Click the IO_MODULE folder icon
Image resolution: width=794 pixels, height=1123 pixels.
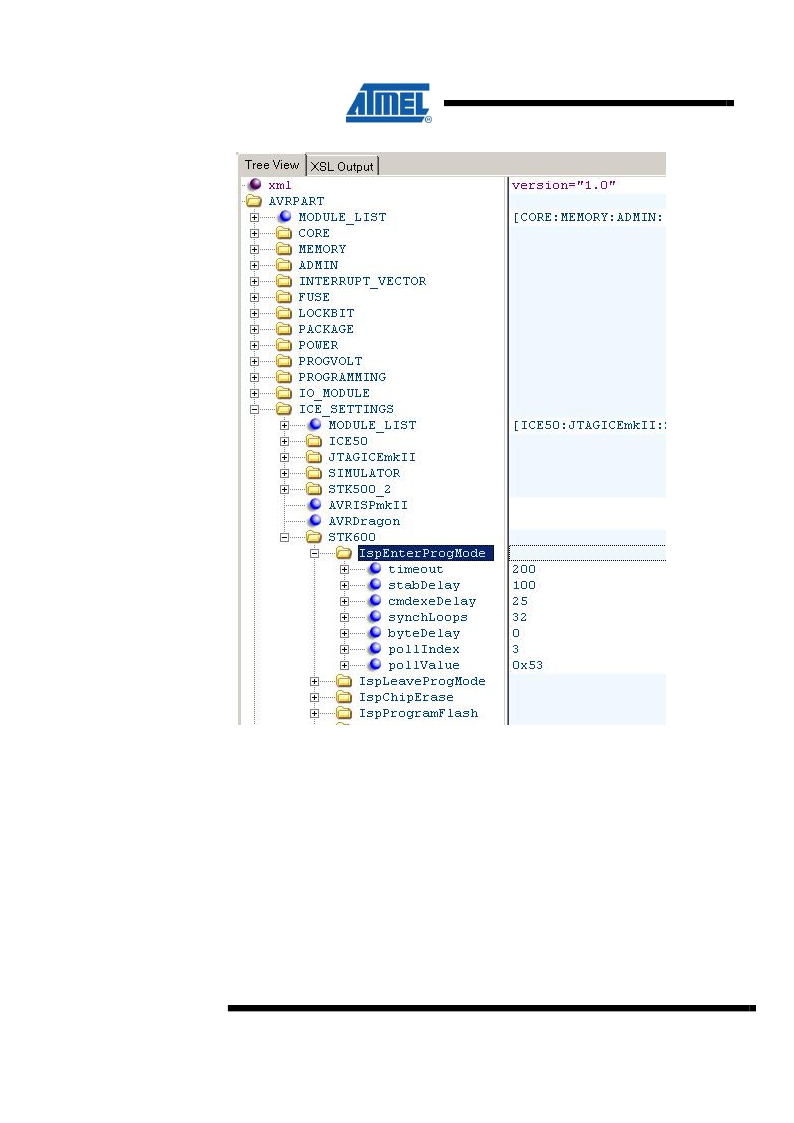point(284,393)
